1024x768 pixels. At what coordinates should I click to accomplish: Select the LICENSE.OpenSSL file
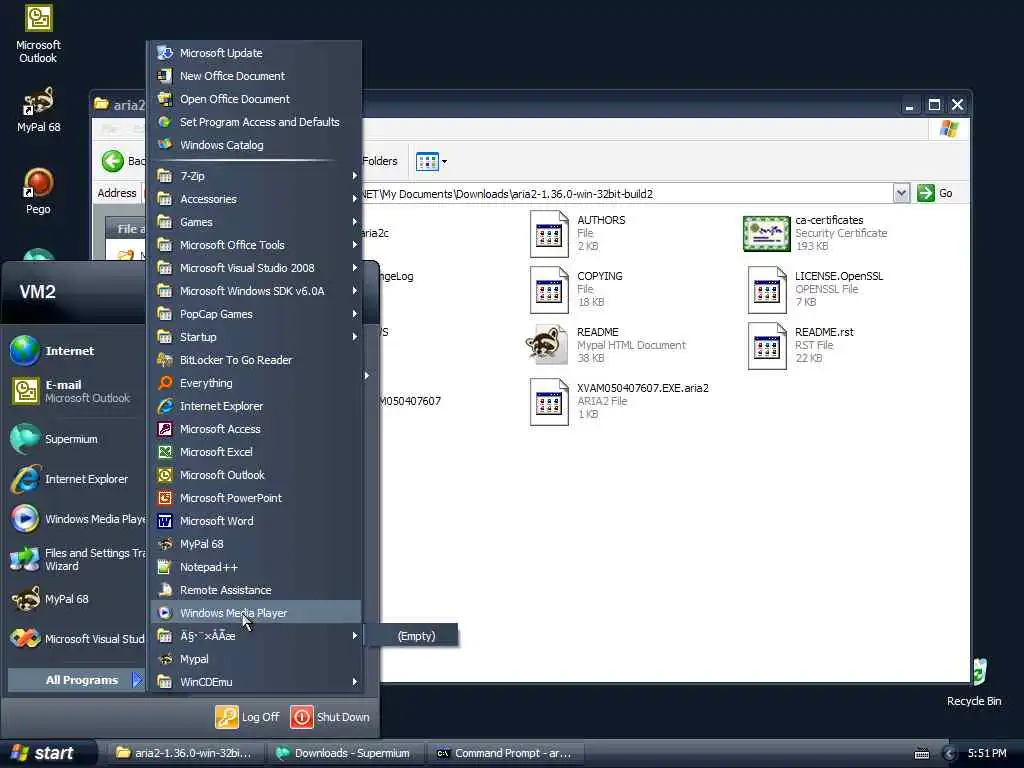pyautogui.click(x=816, y=289)
